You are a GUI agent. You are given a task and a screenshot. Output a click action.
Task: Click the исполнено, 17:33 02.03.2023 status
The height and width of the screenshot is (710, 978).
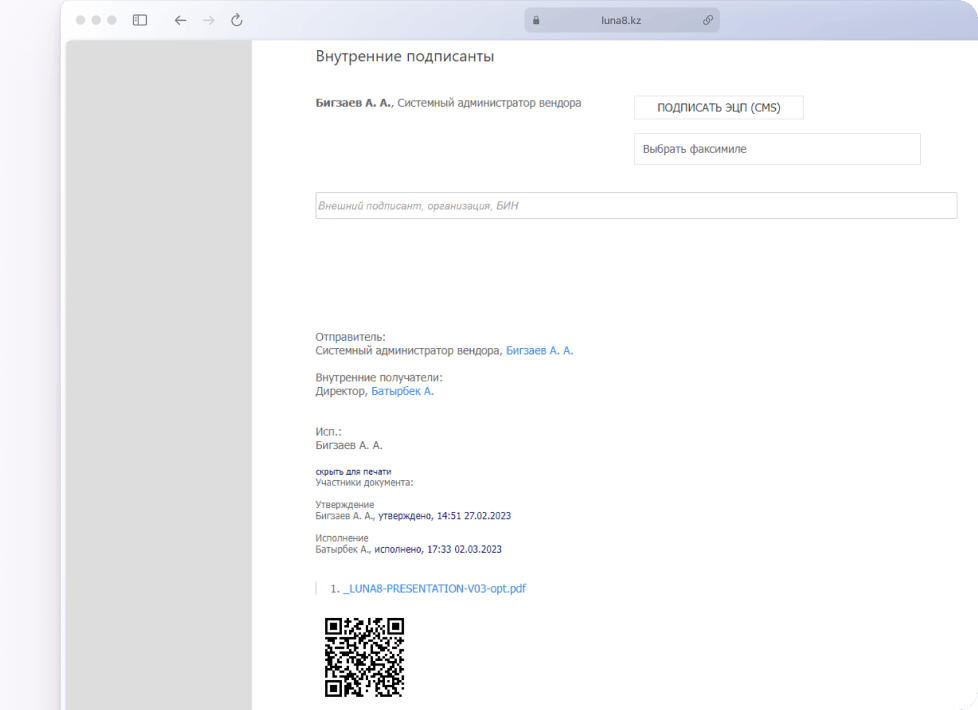click(x=439, y=549)
